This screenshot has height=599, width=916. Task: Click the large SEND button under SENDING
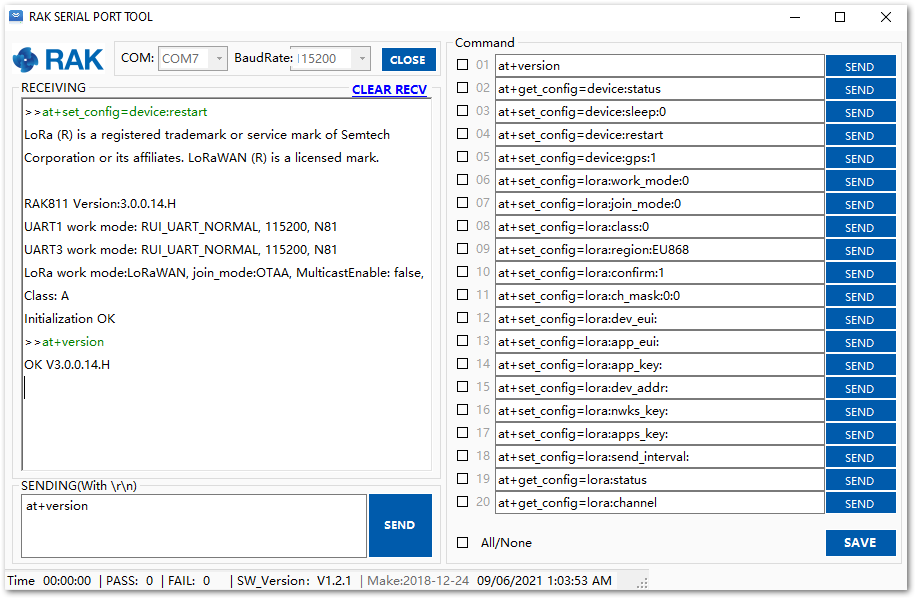(x=400, y=525)
